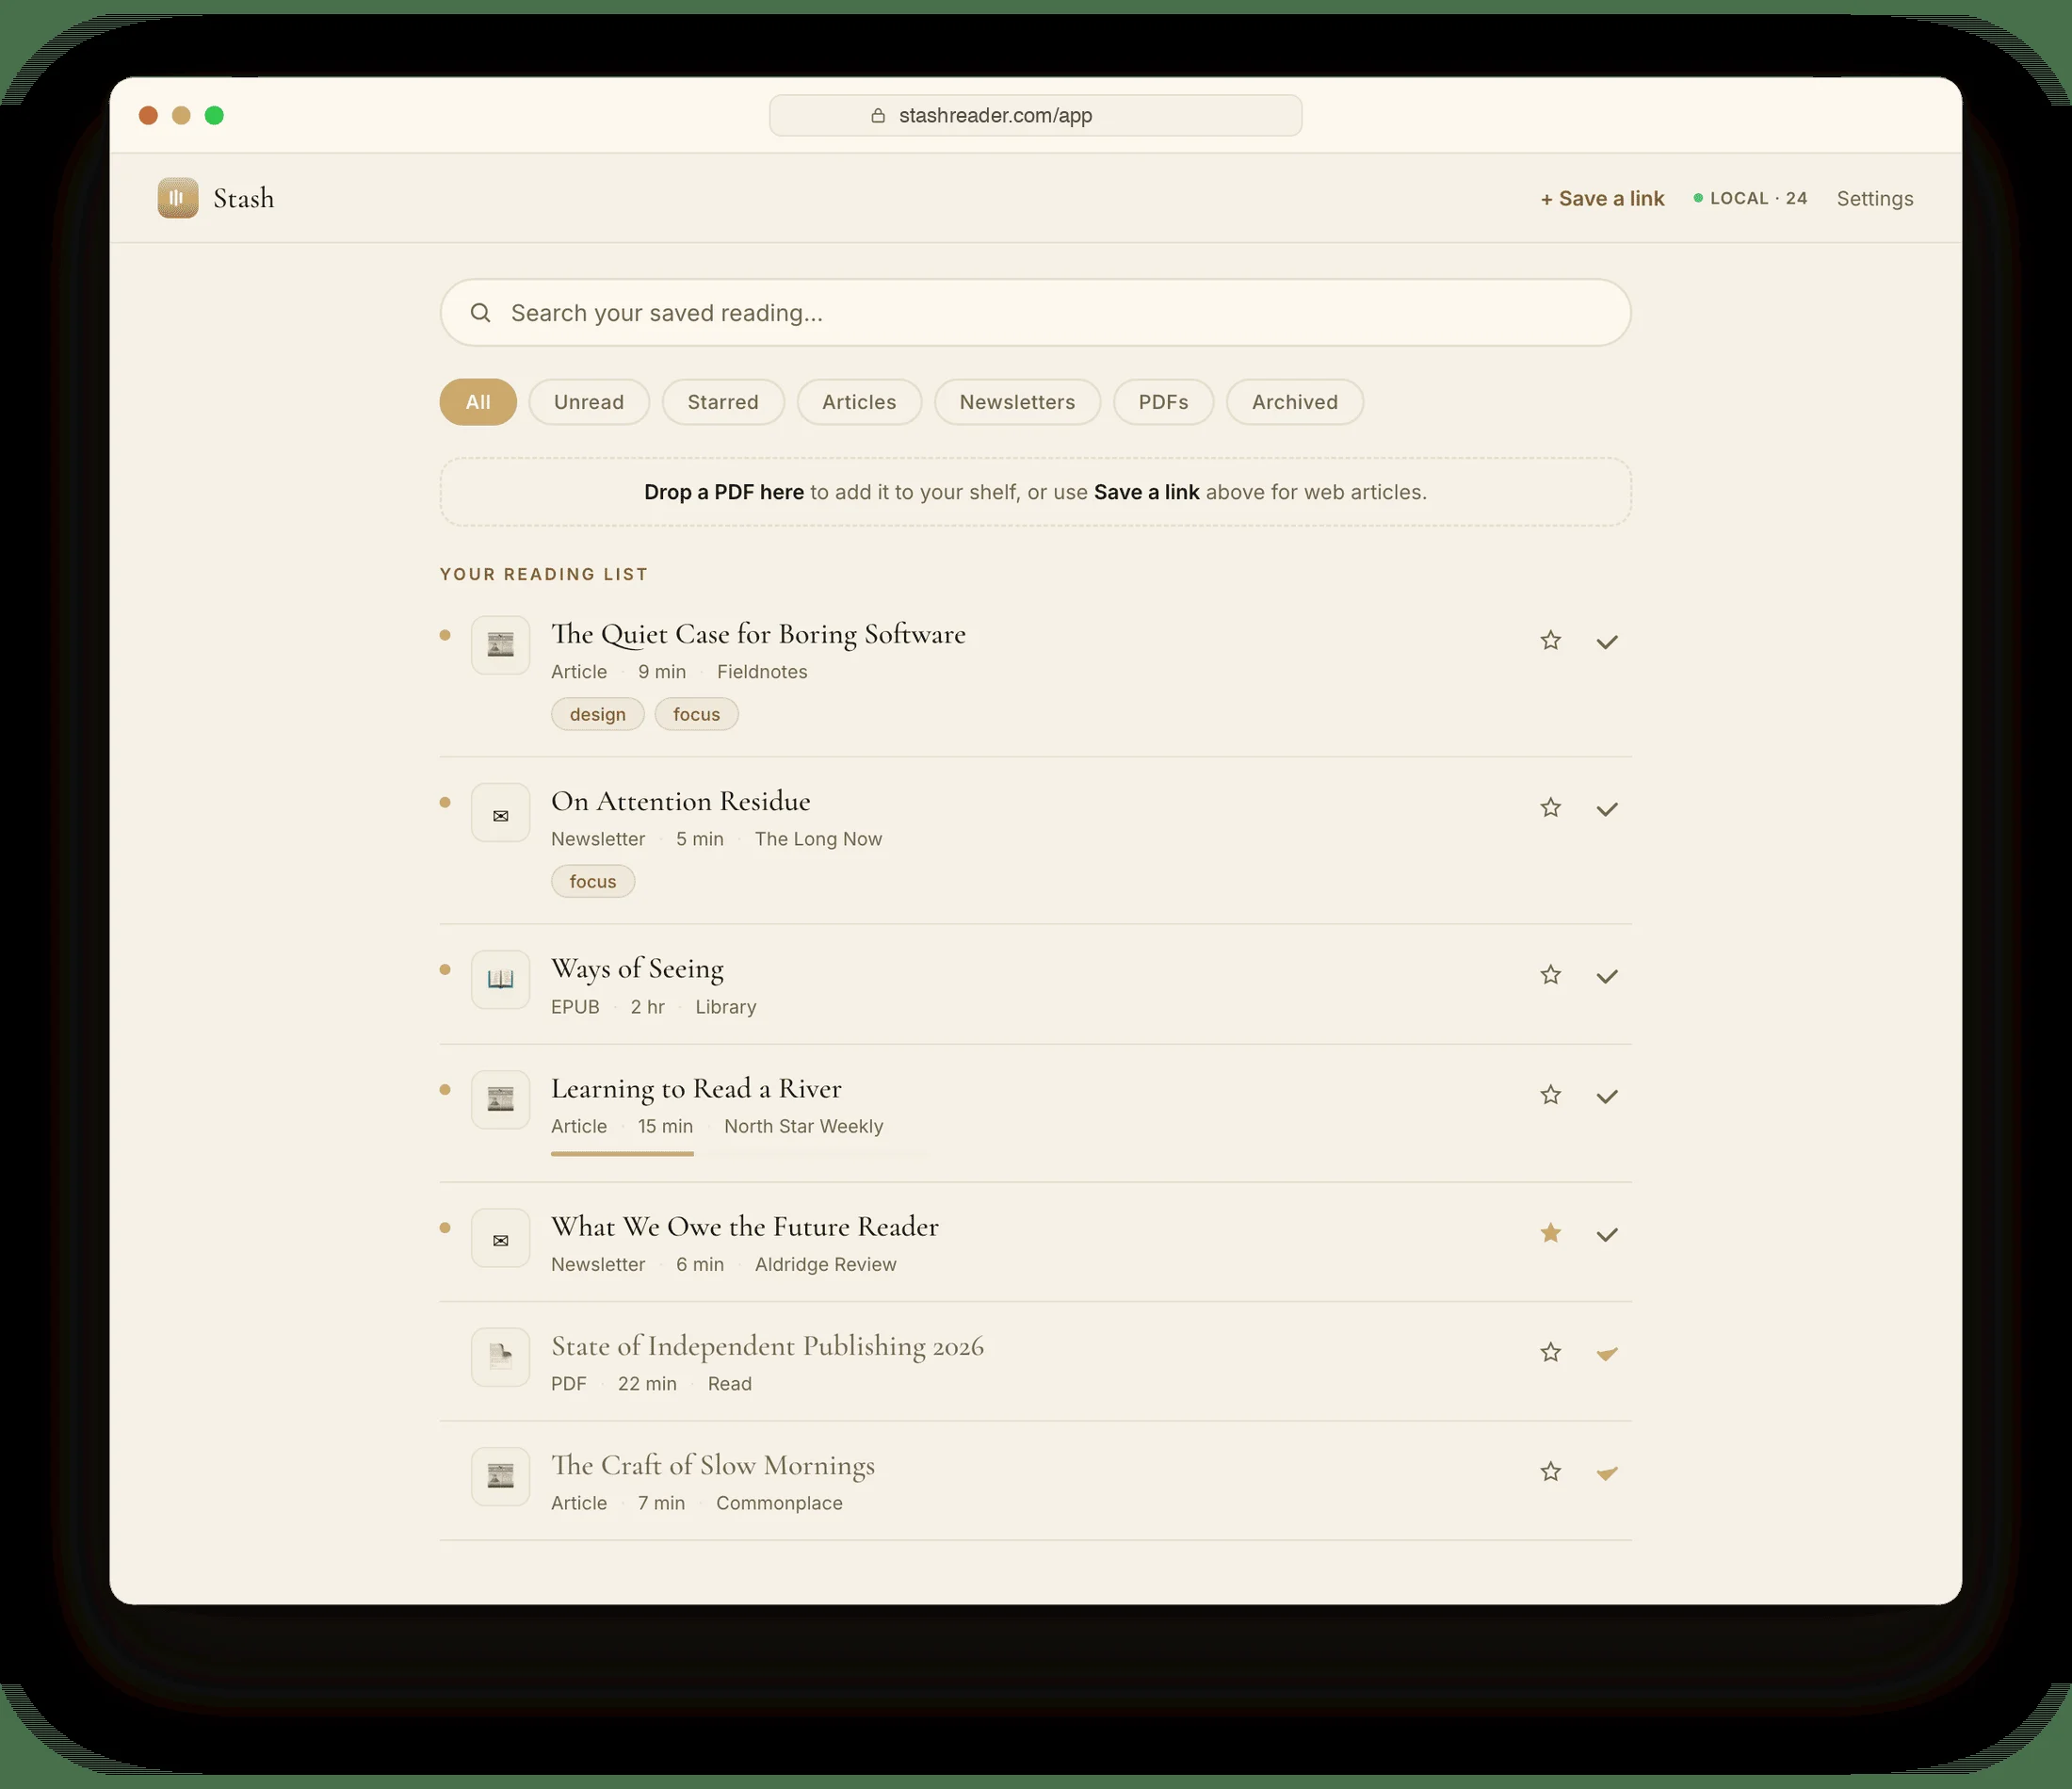Viewport: 2072px width, 1789px height.
Task: Open article icon for The Craft of Slow Mornings
Action: (501, 1476)
